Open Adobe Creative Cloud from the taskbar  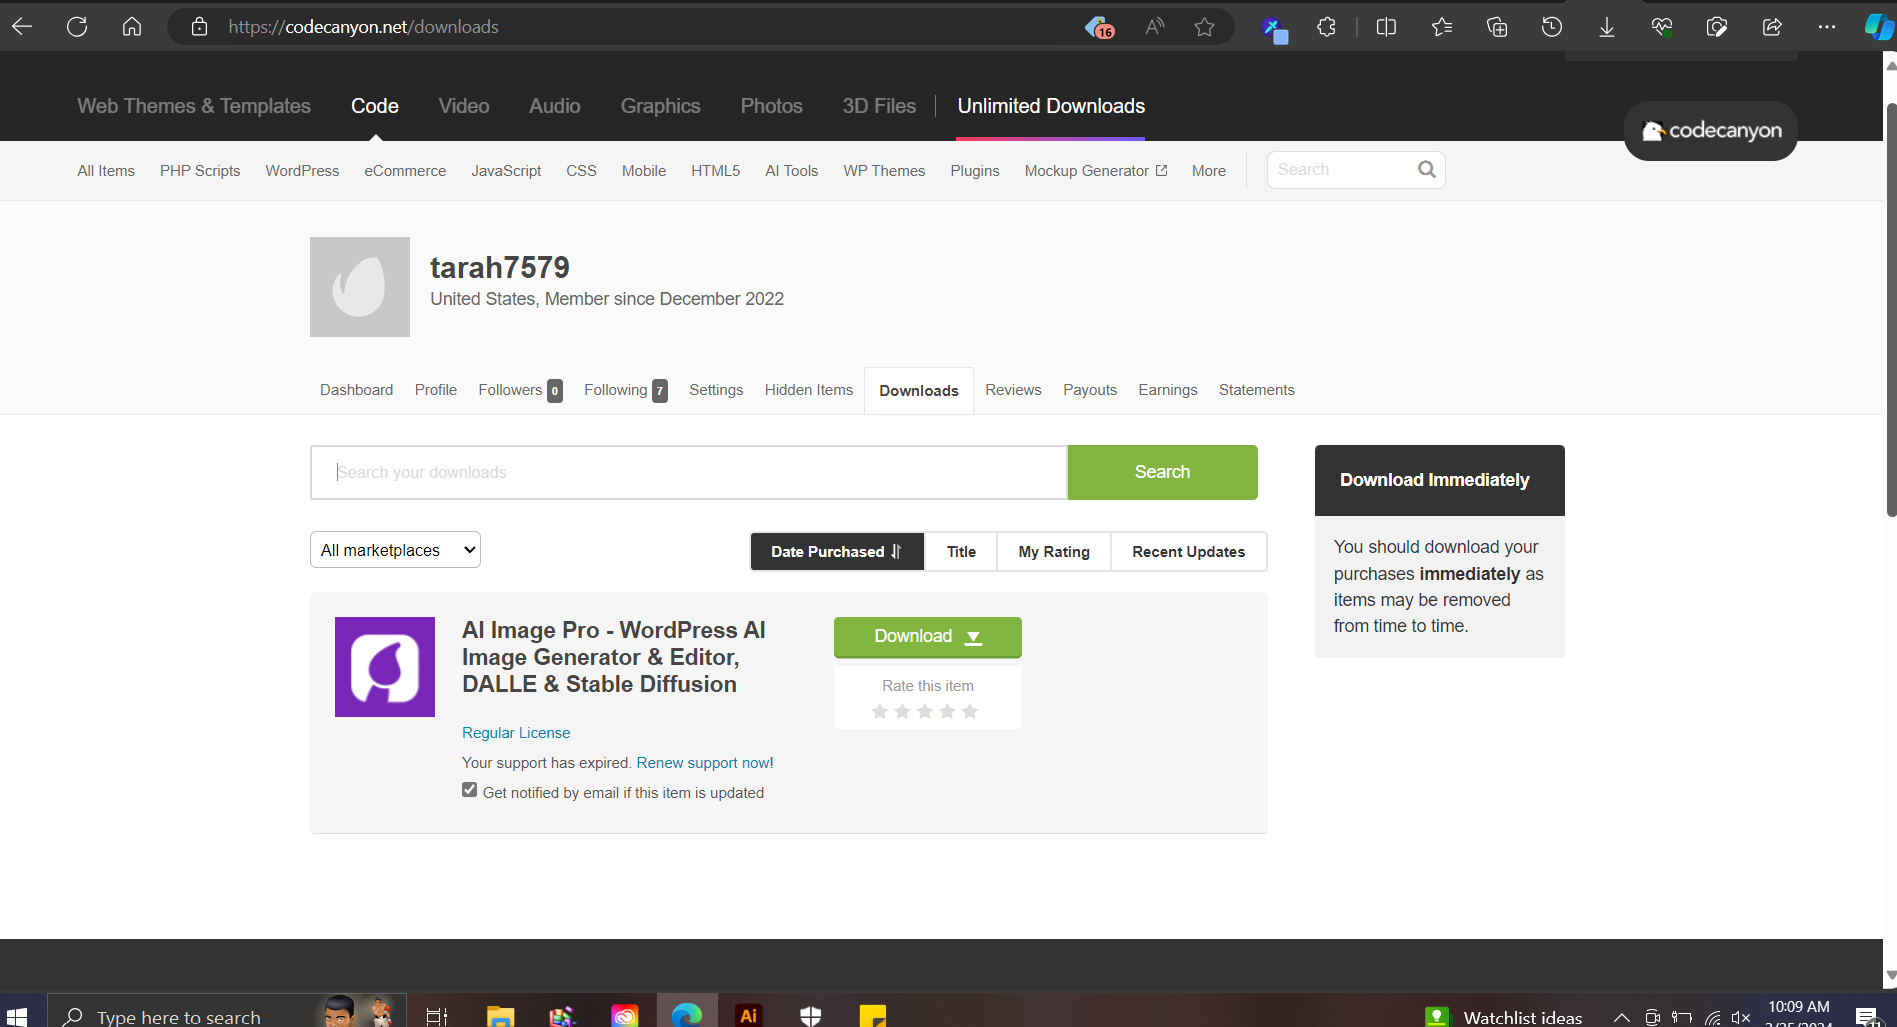click(x=624, y=1016)
